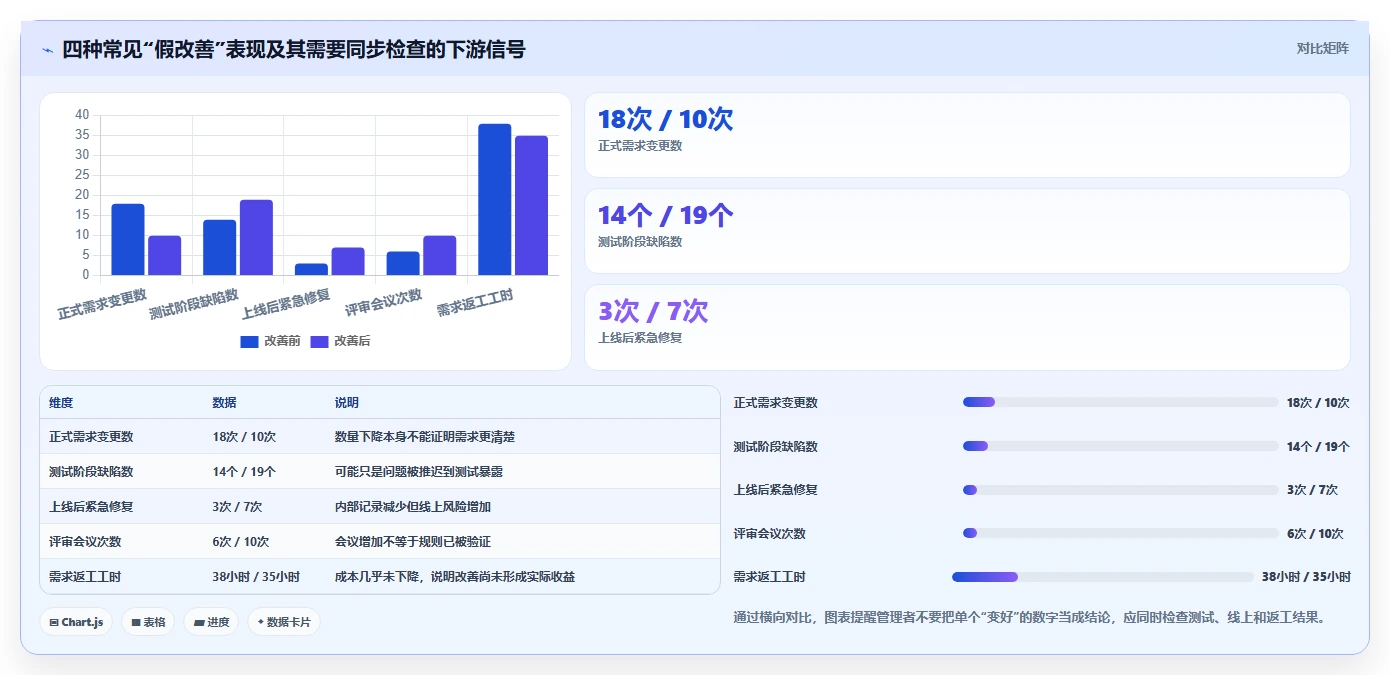1390x675 pixels.
Task: Click the 对比矩阵 label in the header
Action: pos(1322,48)
